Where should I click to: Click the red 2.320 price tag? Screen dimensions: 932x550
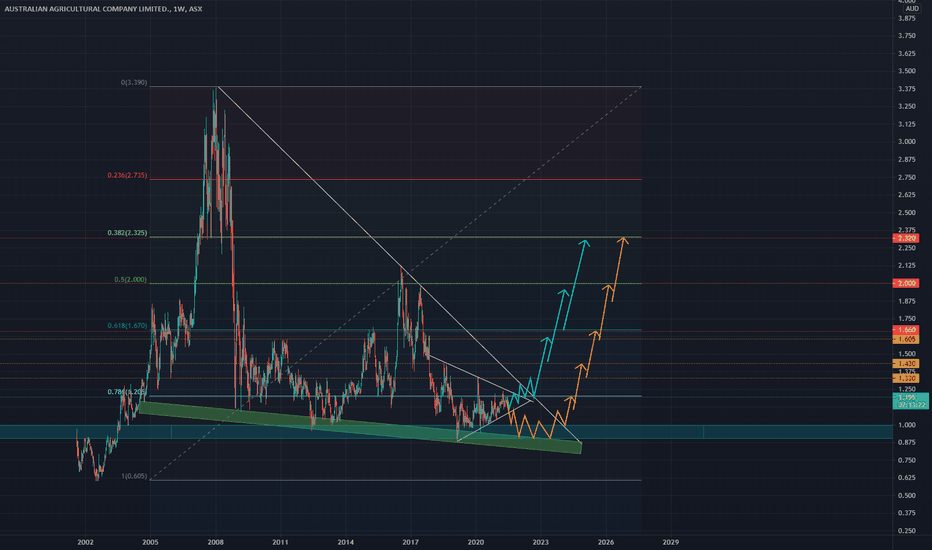pos(906,238)
